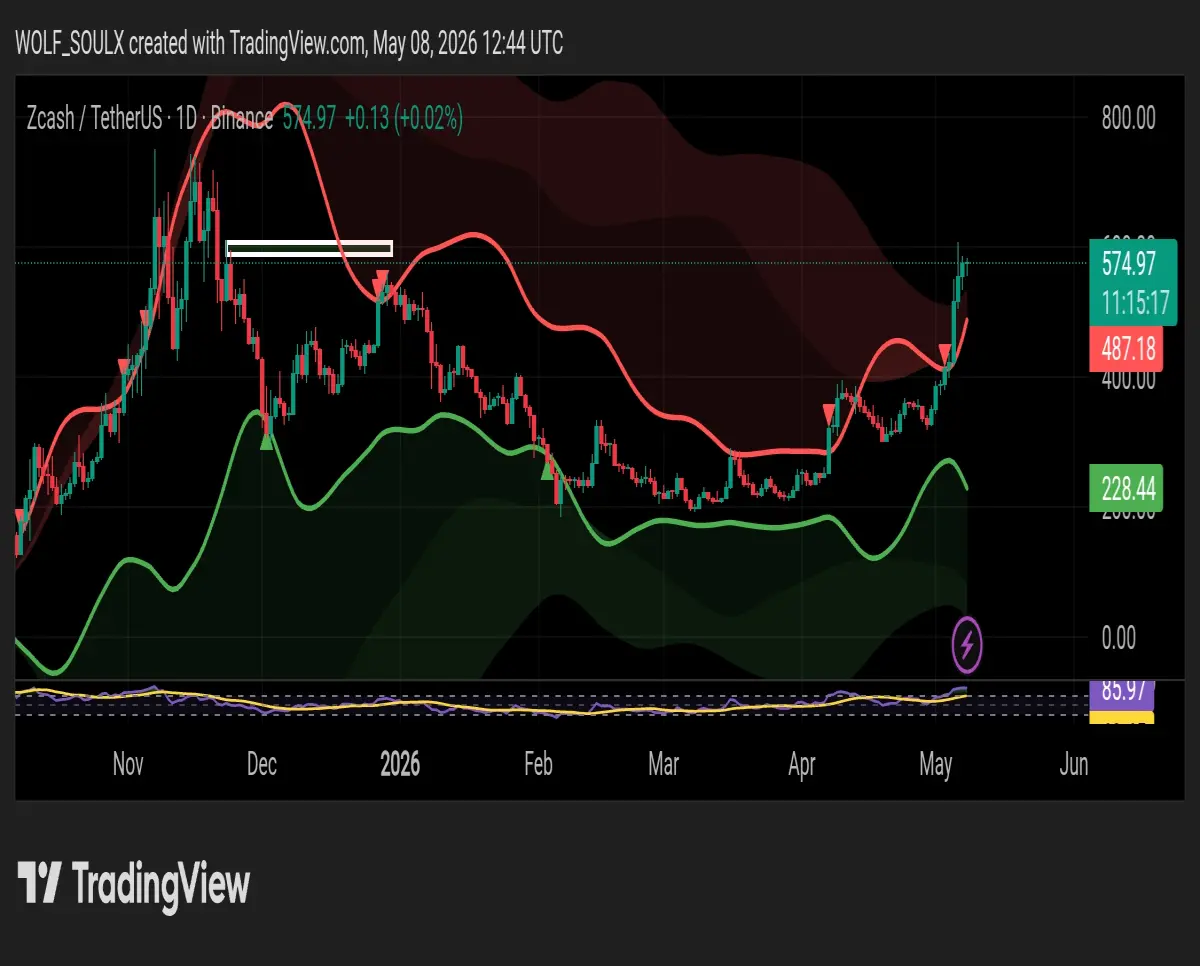Viewport: 1200px width, 966px height.
Task: Select the green up-triangle signal in early December
Action: coord(266,440)
